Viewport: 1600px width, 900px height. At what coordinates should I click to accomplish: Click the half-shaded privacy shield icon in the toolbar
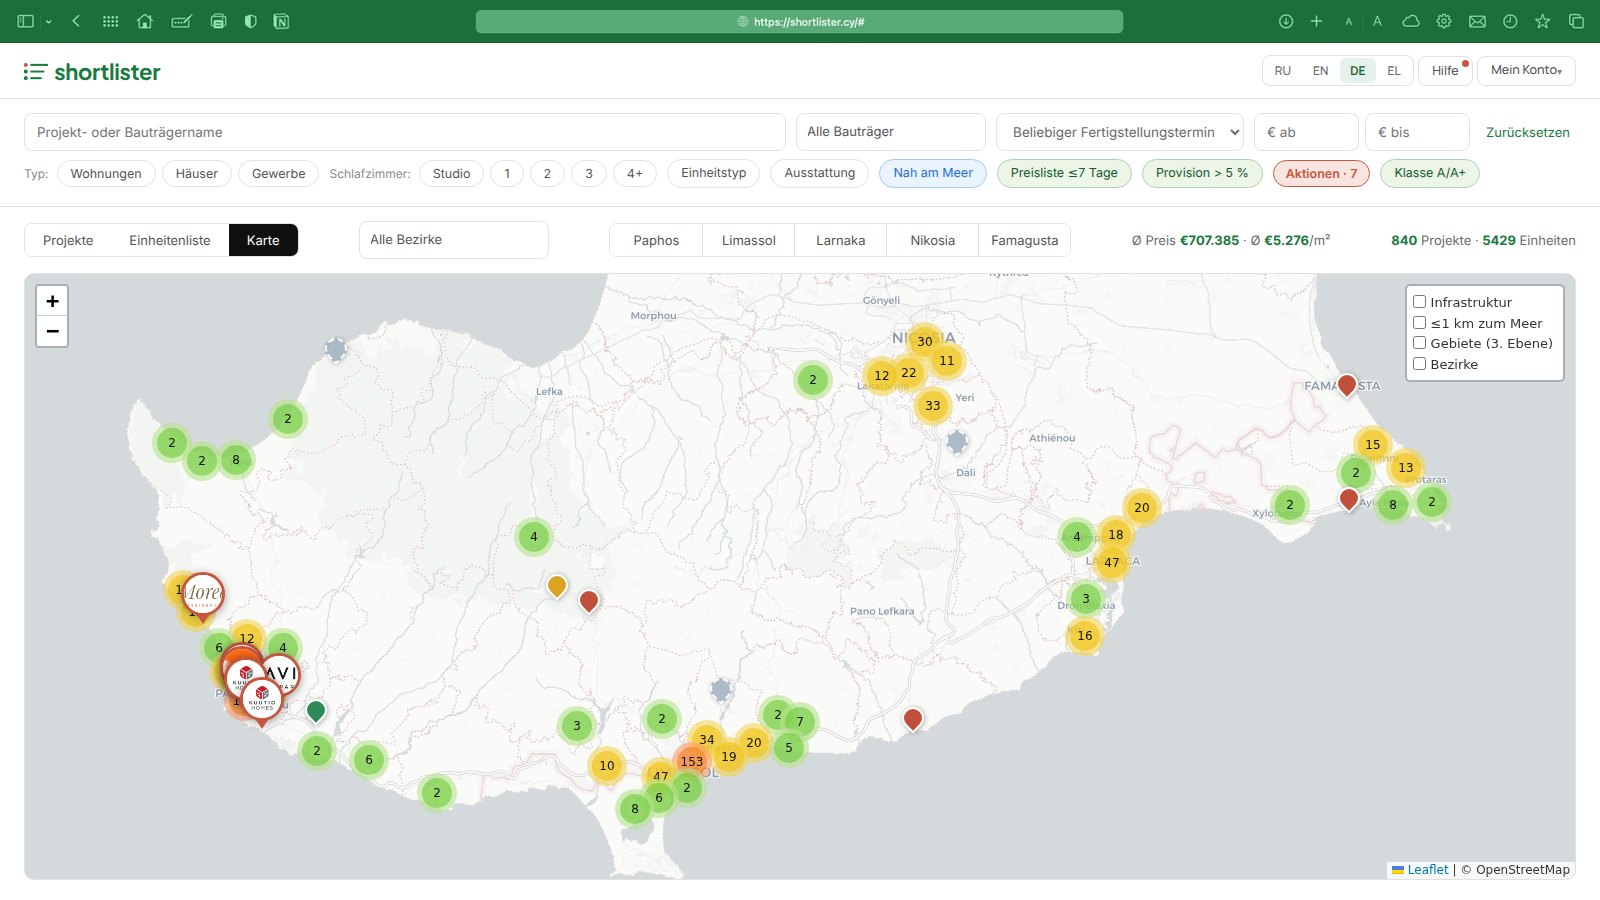click(250, 21)
